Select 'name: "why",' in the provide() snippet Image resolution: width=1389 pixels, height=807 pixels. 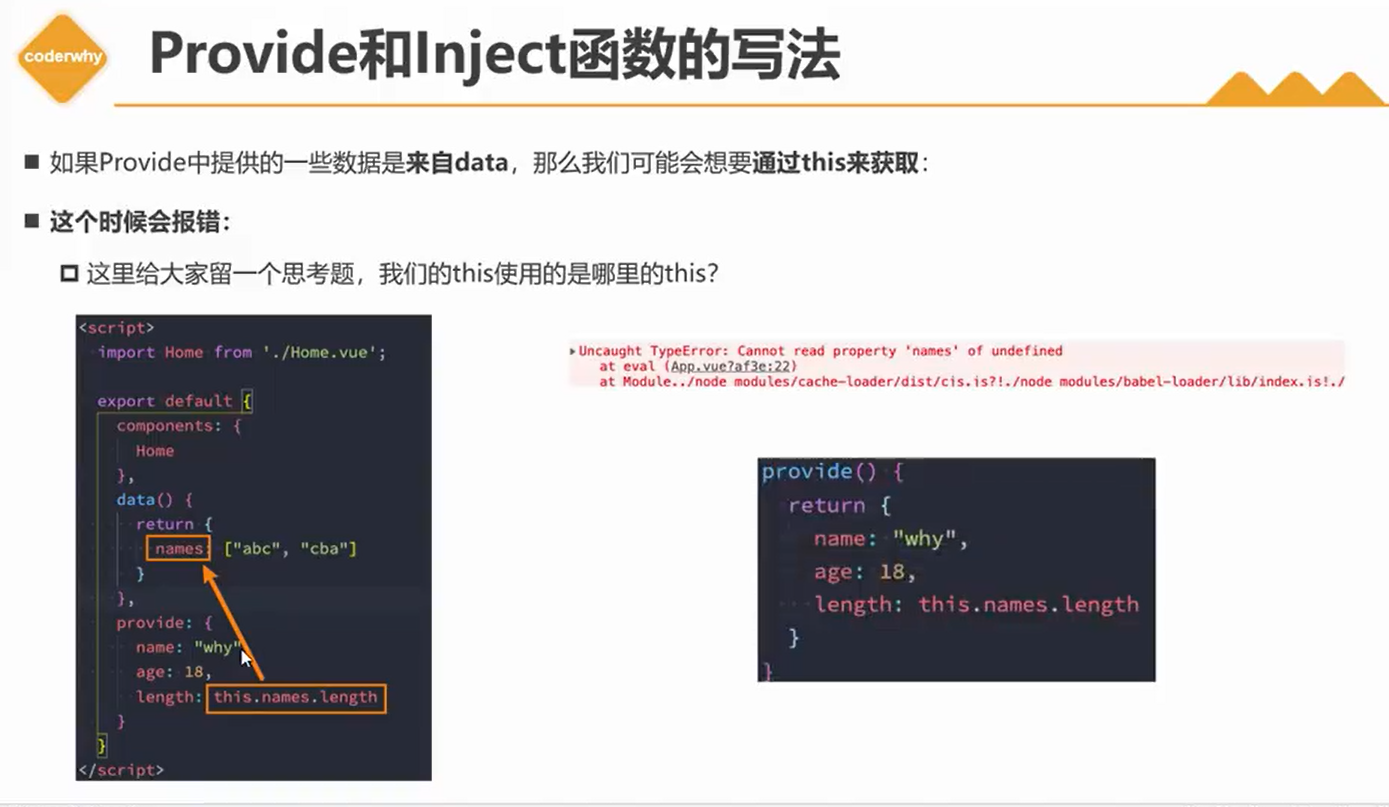[x=892, y=539]
